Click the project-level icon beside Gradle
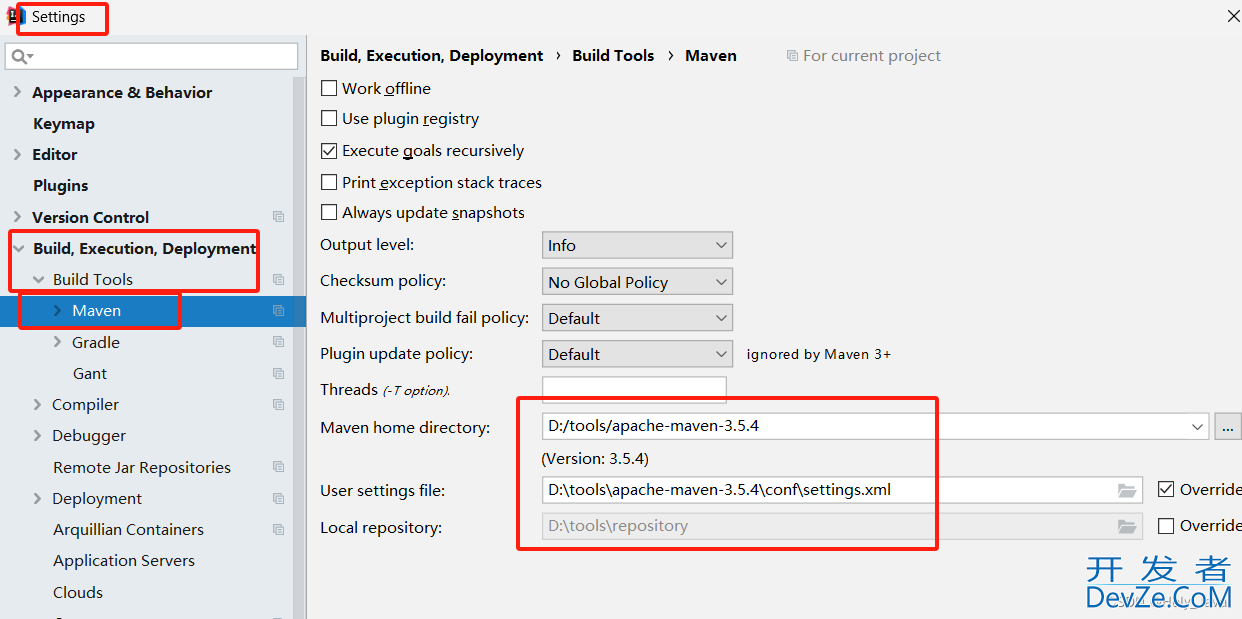This screenshot has height=619, width=1242. tap(279, 342)
